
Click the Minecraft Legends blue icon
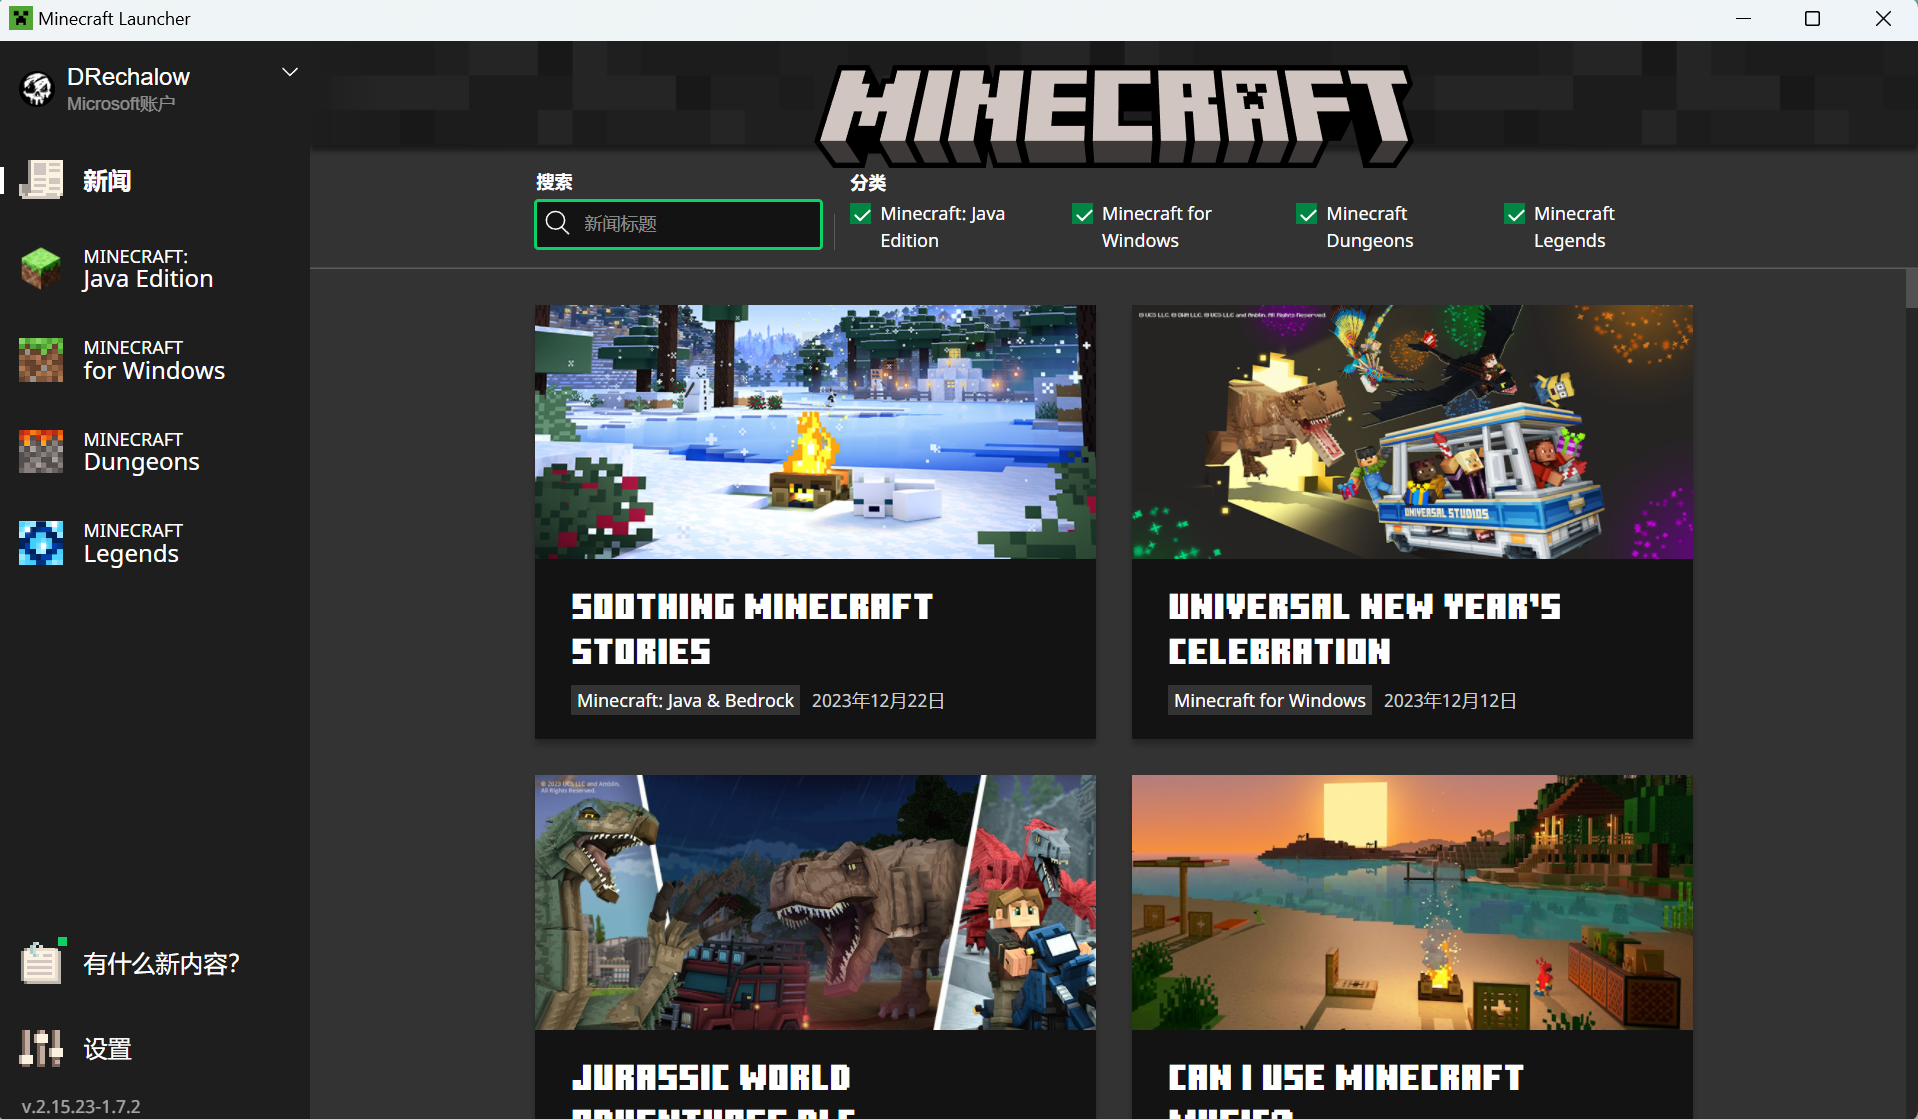[41, 543]
